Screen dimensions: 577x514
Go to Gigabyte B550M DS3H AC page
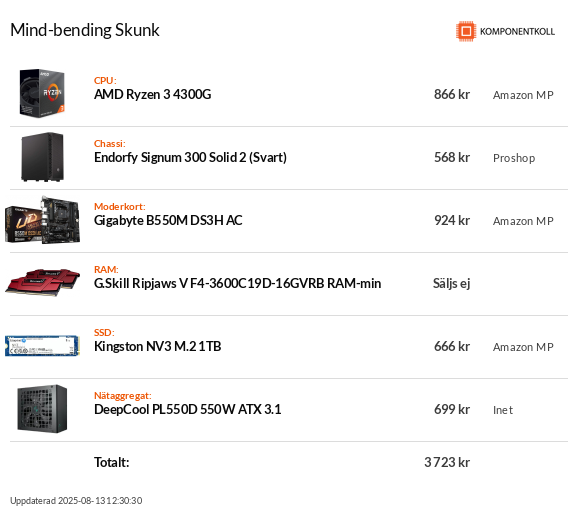pyautogui.click(x=168, y=220)
